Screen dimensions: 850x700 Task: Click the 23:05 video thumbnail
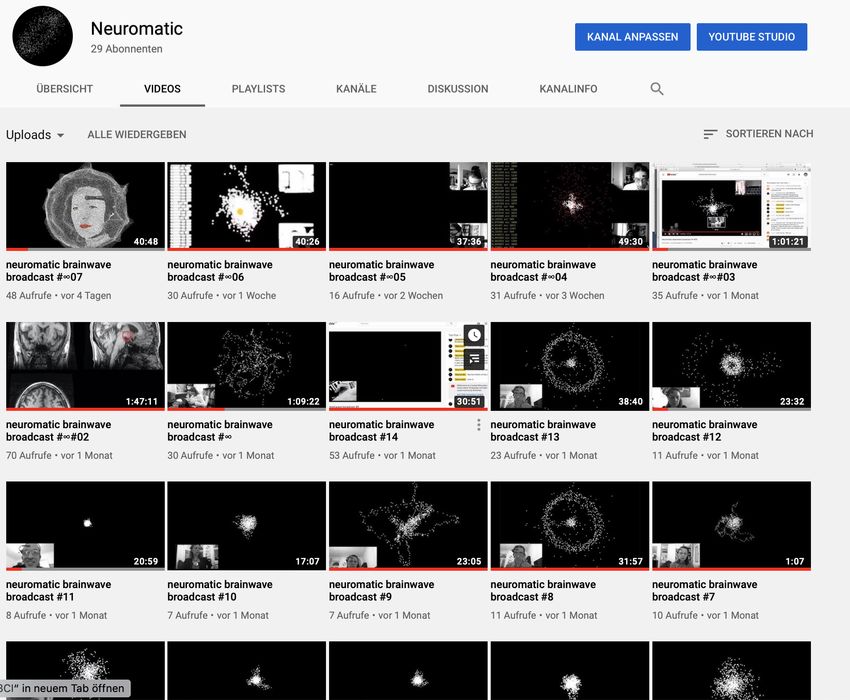[408, 526]
